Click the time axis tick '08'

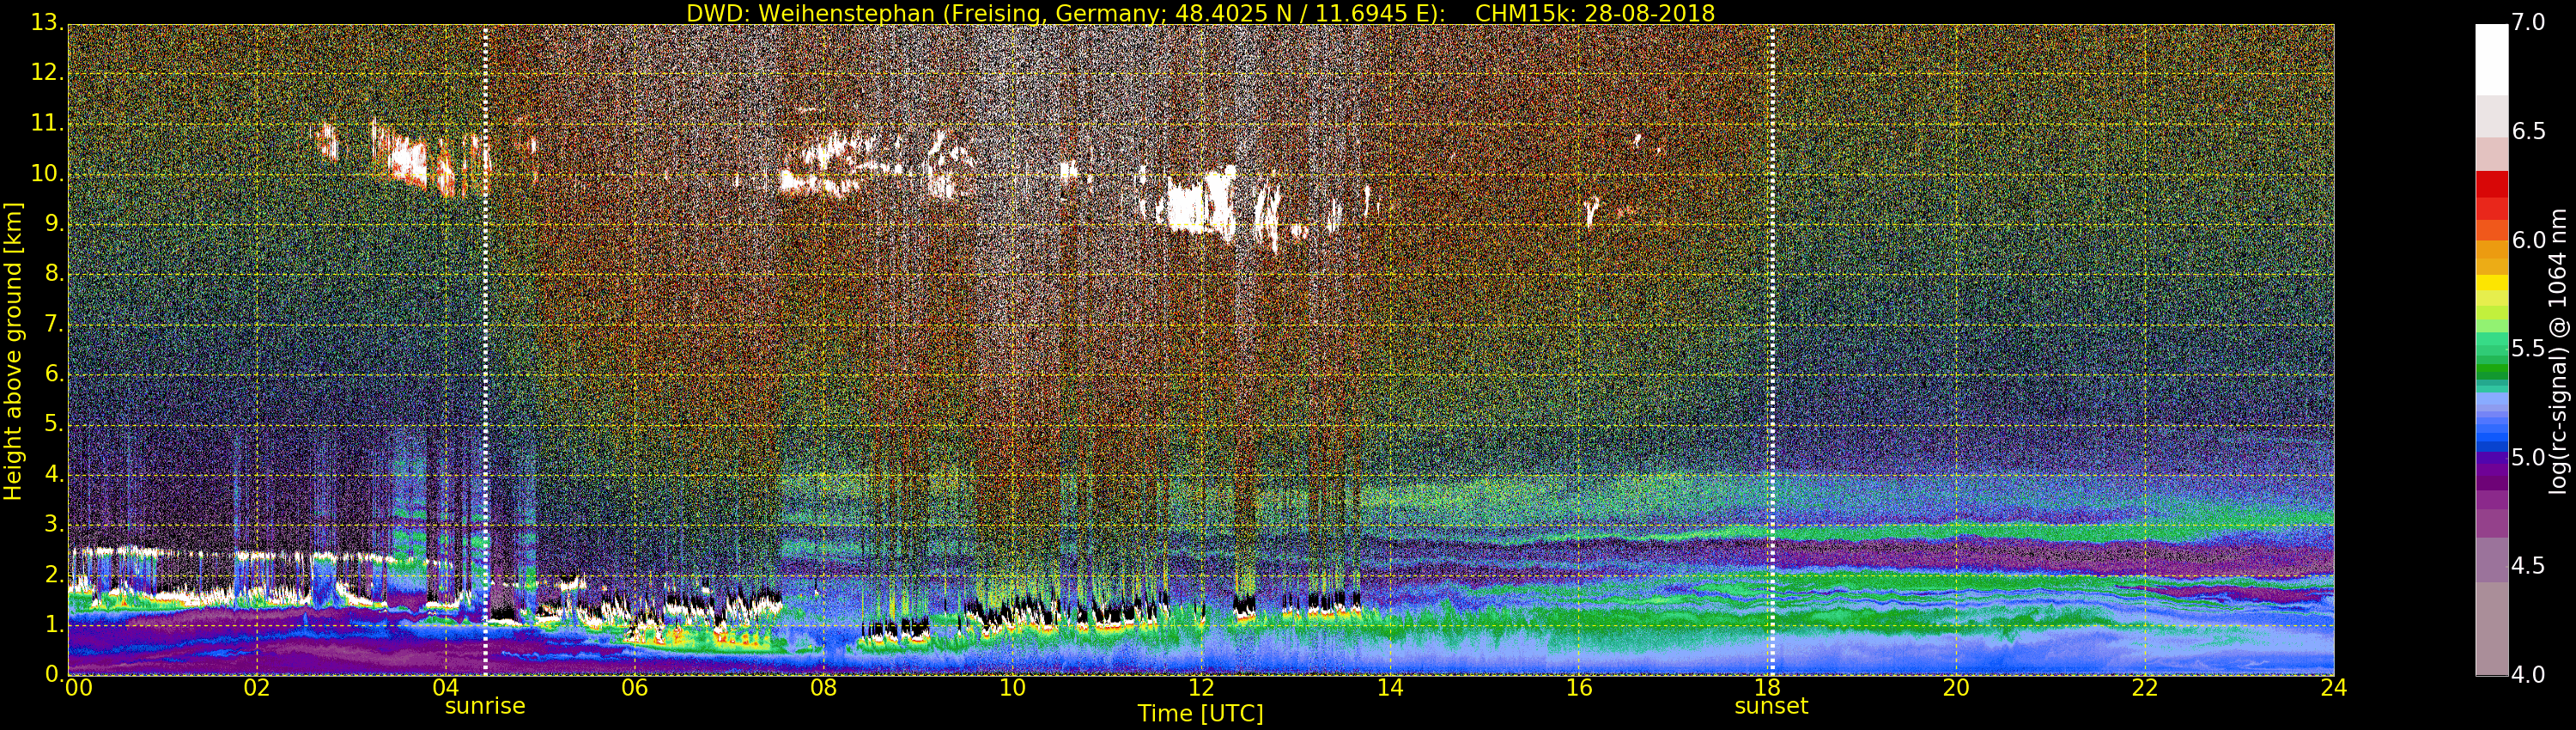823,687
